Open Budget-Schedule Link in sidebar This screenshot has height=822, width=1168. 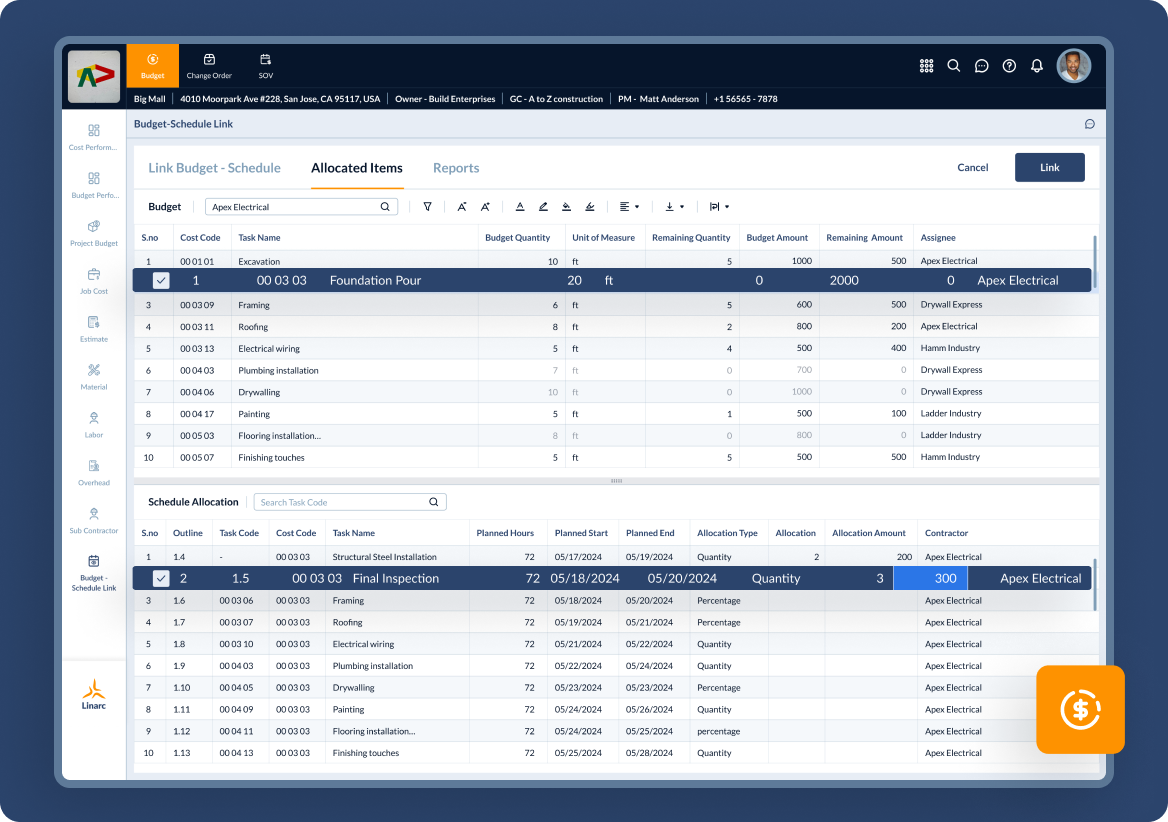coord(94,573)
